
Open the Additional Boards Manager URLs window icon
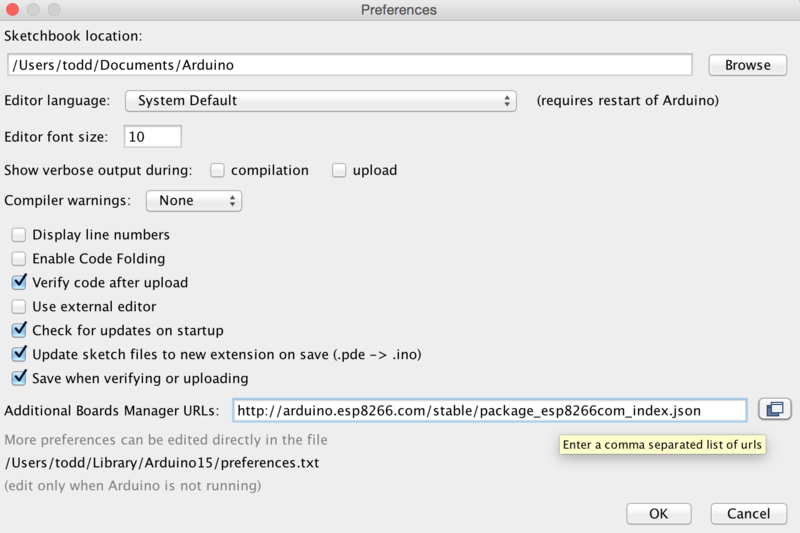point(774,409)
